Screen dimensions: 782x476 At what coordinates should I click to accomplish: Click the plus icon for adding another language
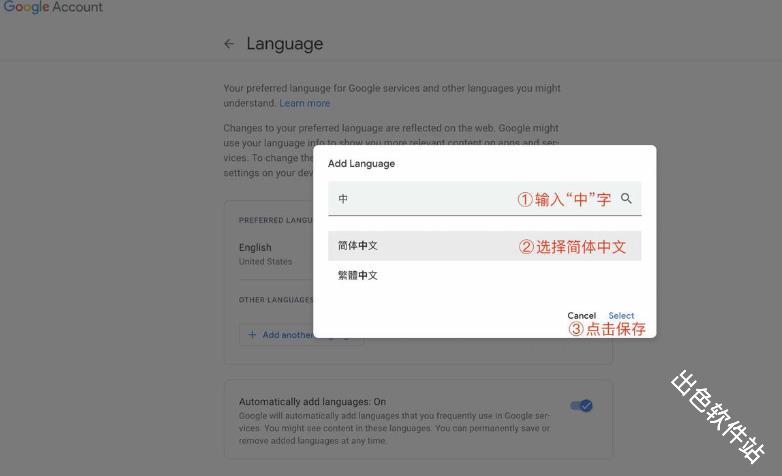(252, 335)
